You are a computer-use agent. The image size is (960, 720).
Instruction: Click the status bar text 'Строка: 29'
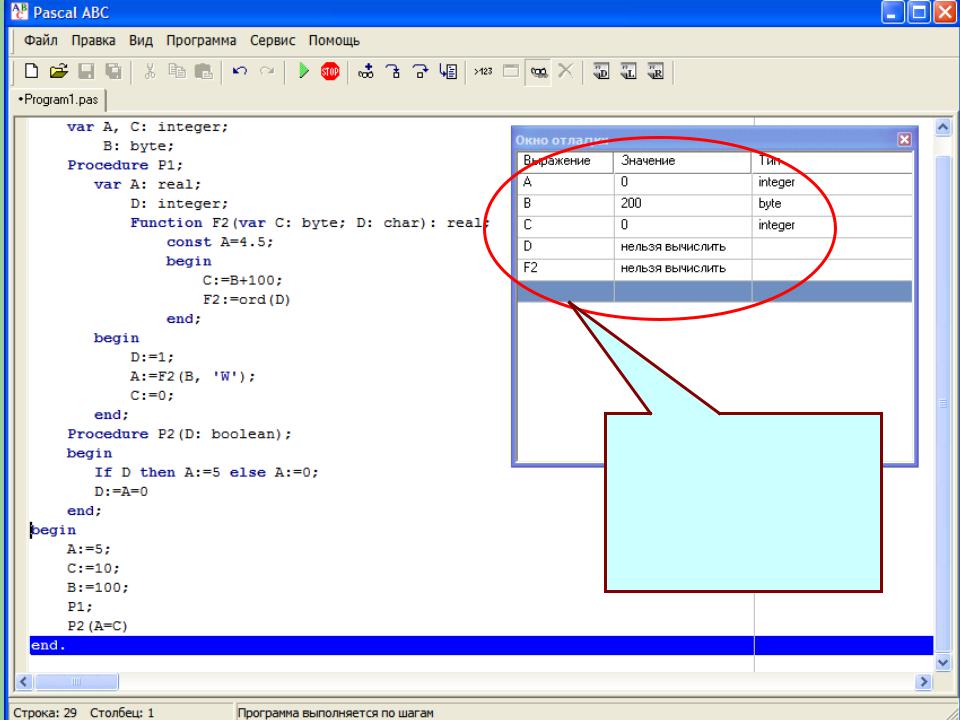point(46,713)
